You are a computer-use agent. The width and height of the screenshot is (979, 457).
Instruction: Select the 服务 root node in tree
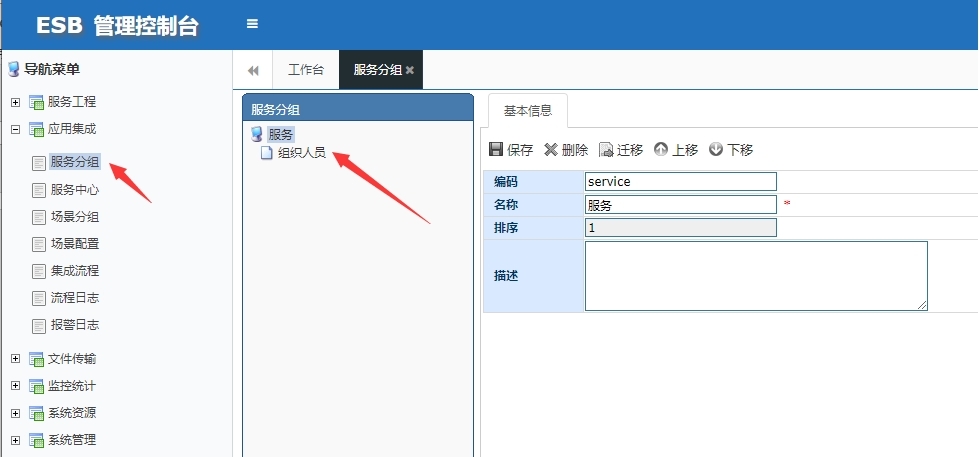(x=280, y=134)
